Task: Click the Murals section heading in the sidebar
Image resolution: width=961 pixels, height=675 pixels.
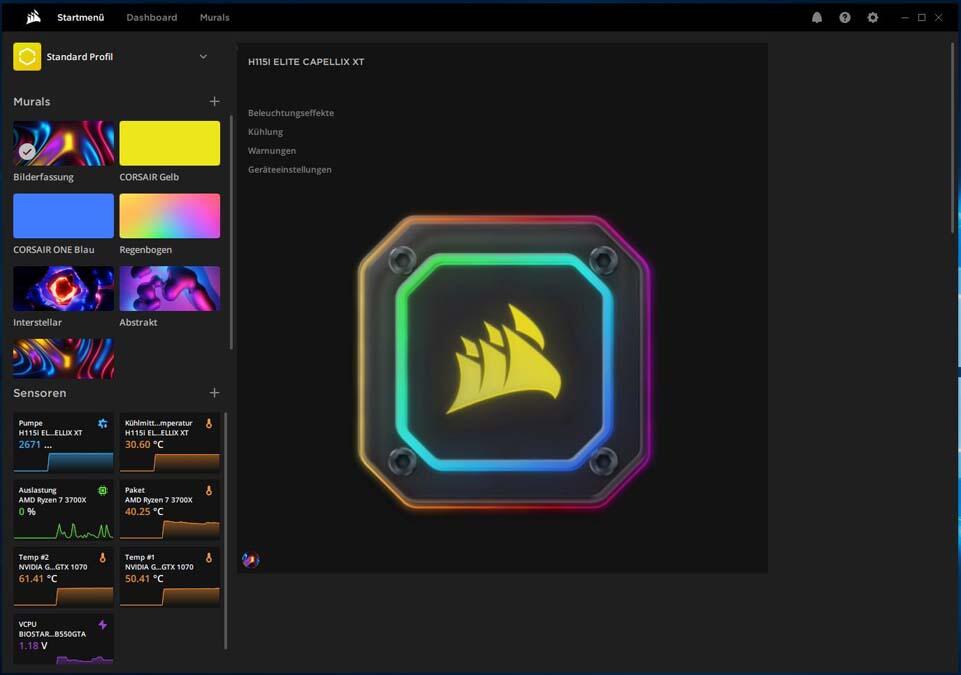Action: 32,102
